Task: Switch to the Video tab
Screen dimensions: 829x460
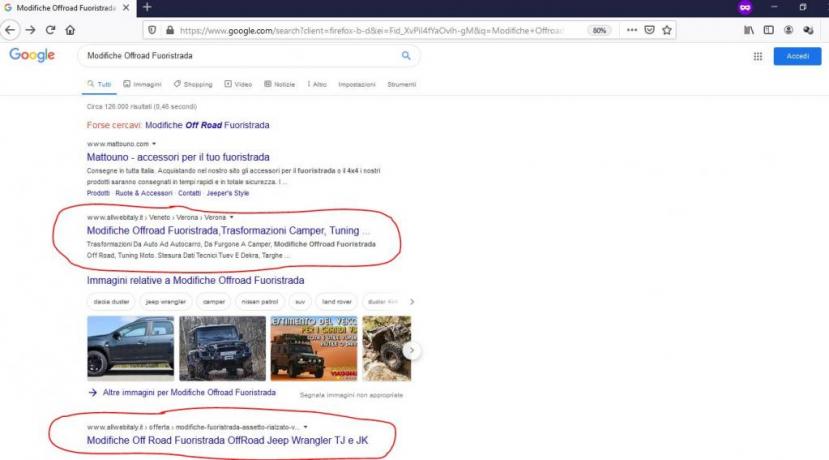Action: point(238,84)
